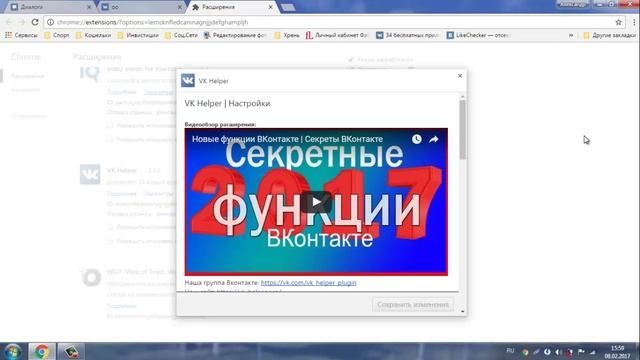Open the Сервисы apps shortcut

pyautogui.click(x=21, y=36)
